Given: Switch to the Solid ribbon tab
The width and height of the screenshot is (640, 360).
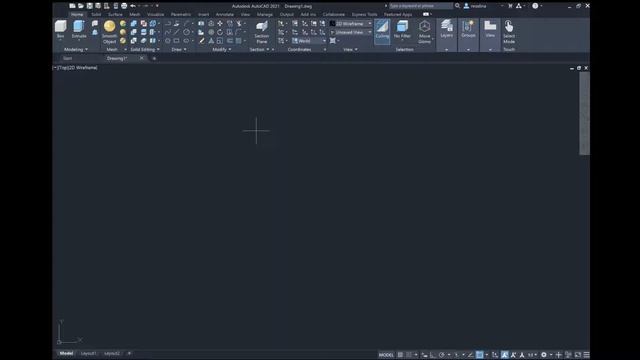Looking at the screenshot, I should click(96, 14).
